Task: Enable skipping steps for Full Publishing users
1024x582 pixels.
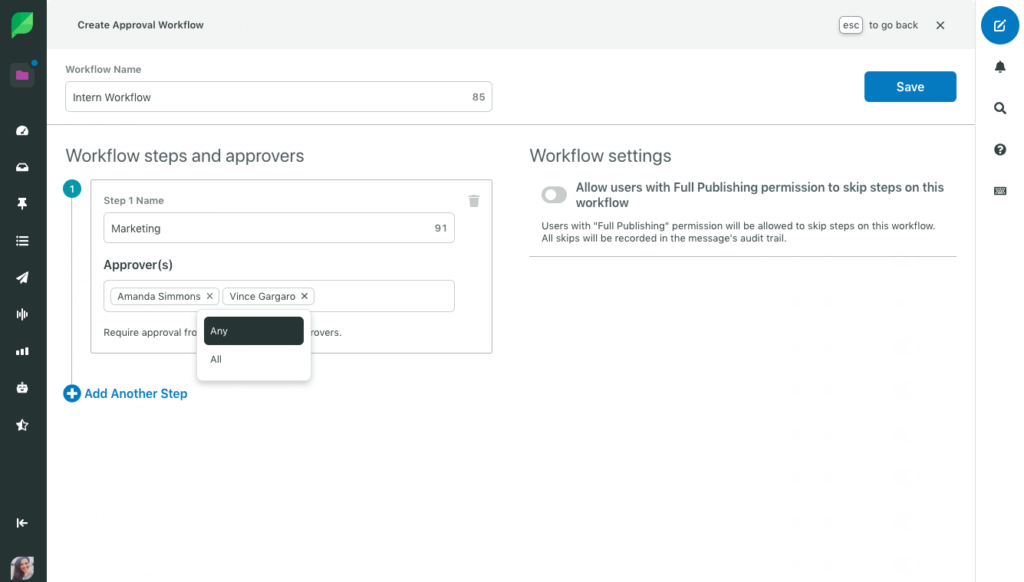Action: click(x=553, y=195)
